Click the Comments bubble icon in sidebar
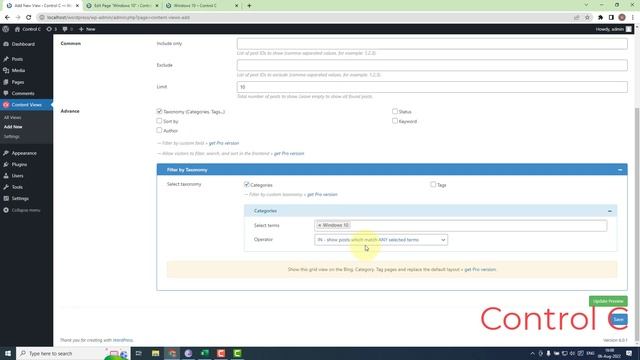 click(x=6, y=93)
